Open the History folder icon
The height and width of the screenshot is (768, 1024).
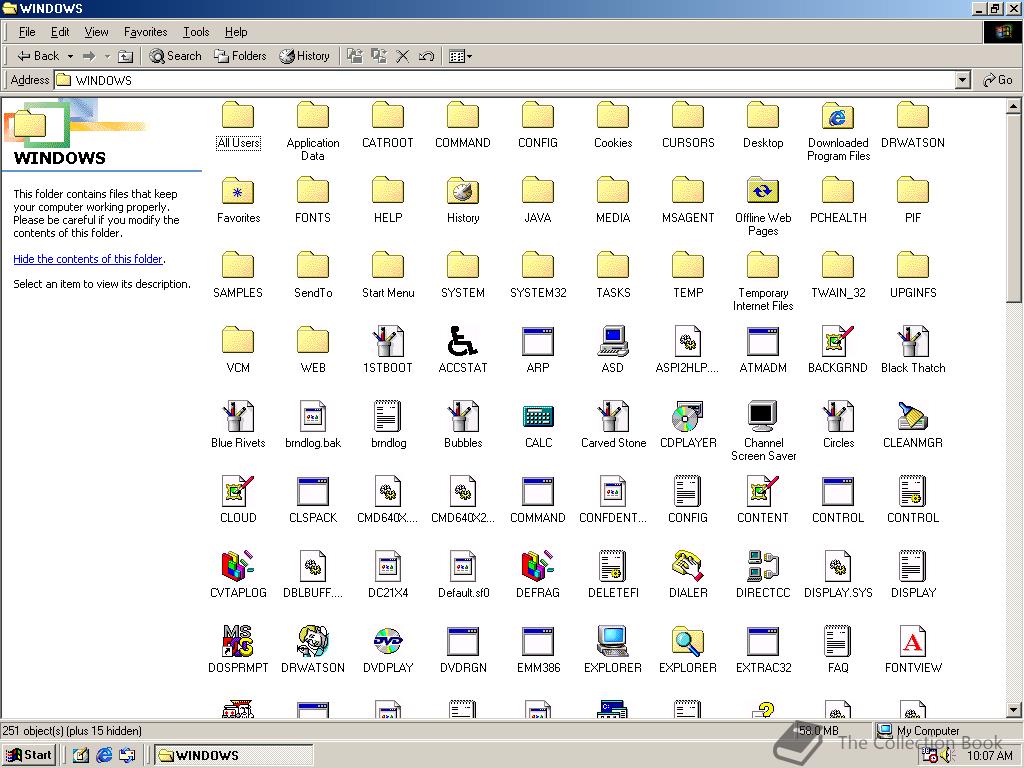click(x=462, y=191)
